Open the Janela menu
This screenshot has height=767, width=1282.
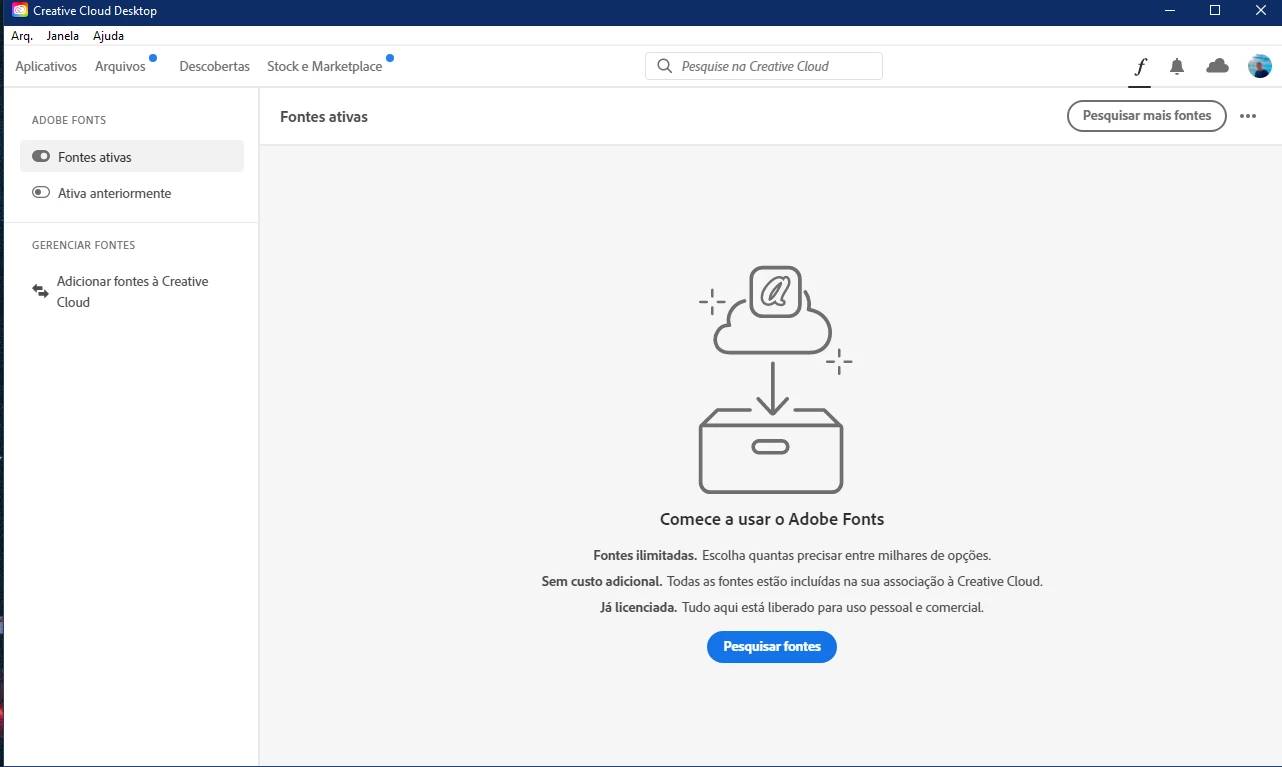click(x=63, y=36)
